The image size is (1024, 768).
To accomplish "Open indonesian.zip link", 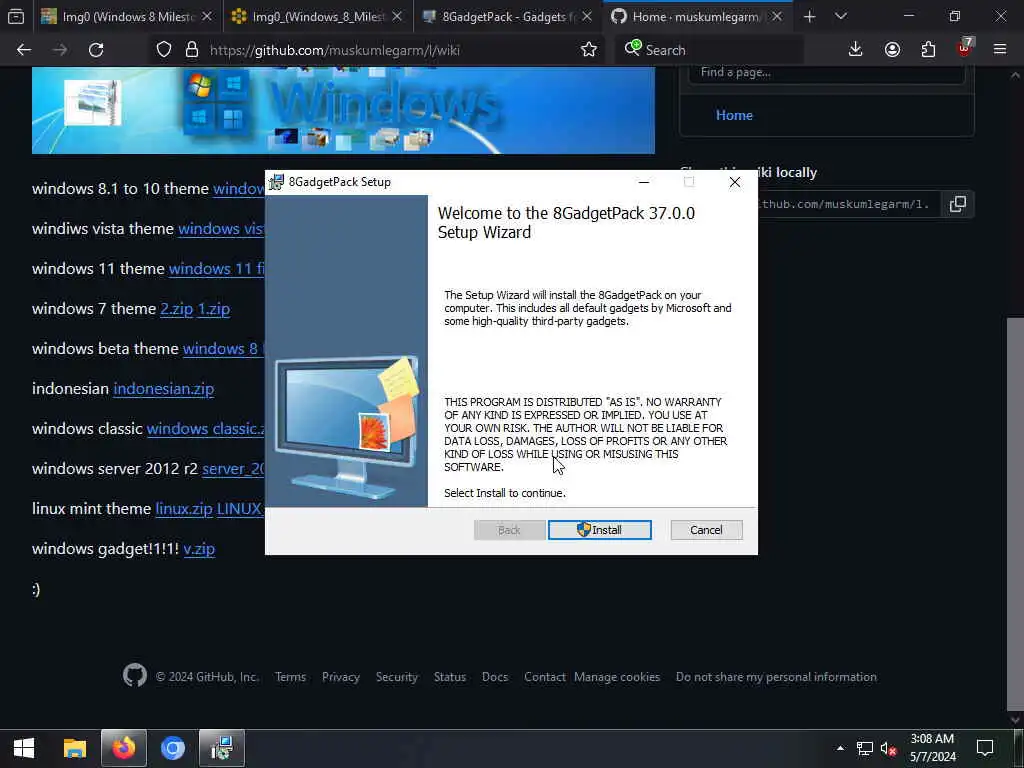I will (x=164, y=389).
